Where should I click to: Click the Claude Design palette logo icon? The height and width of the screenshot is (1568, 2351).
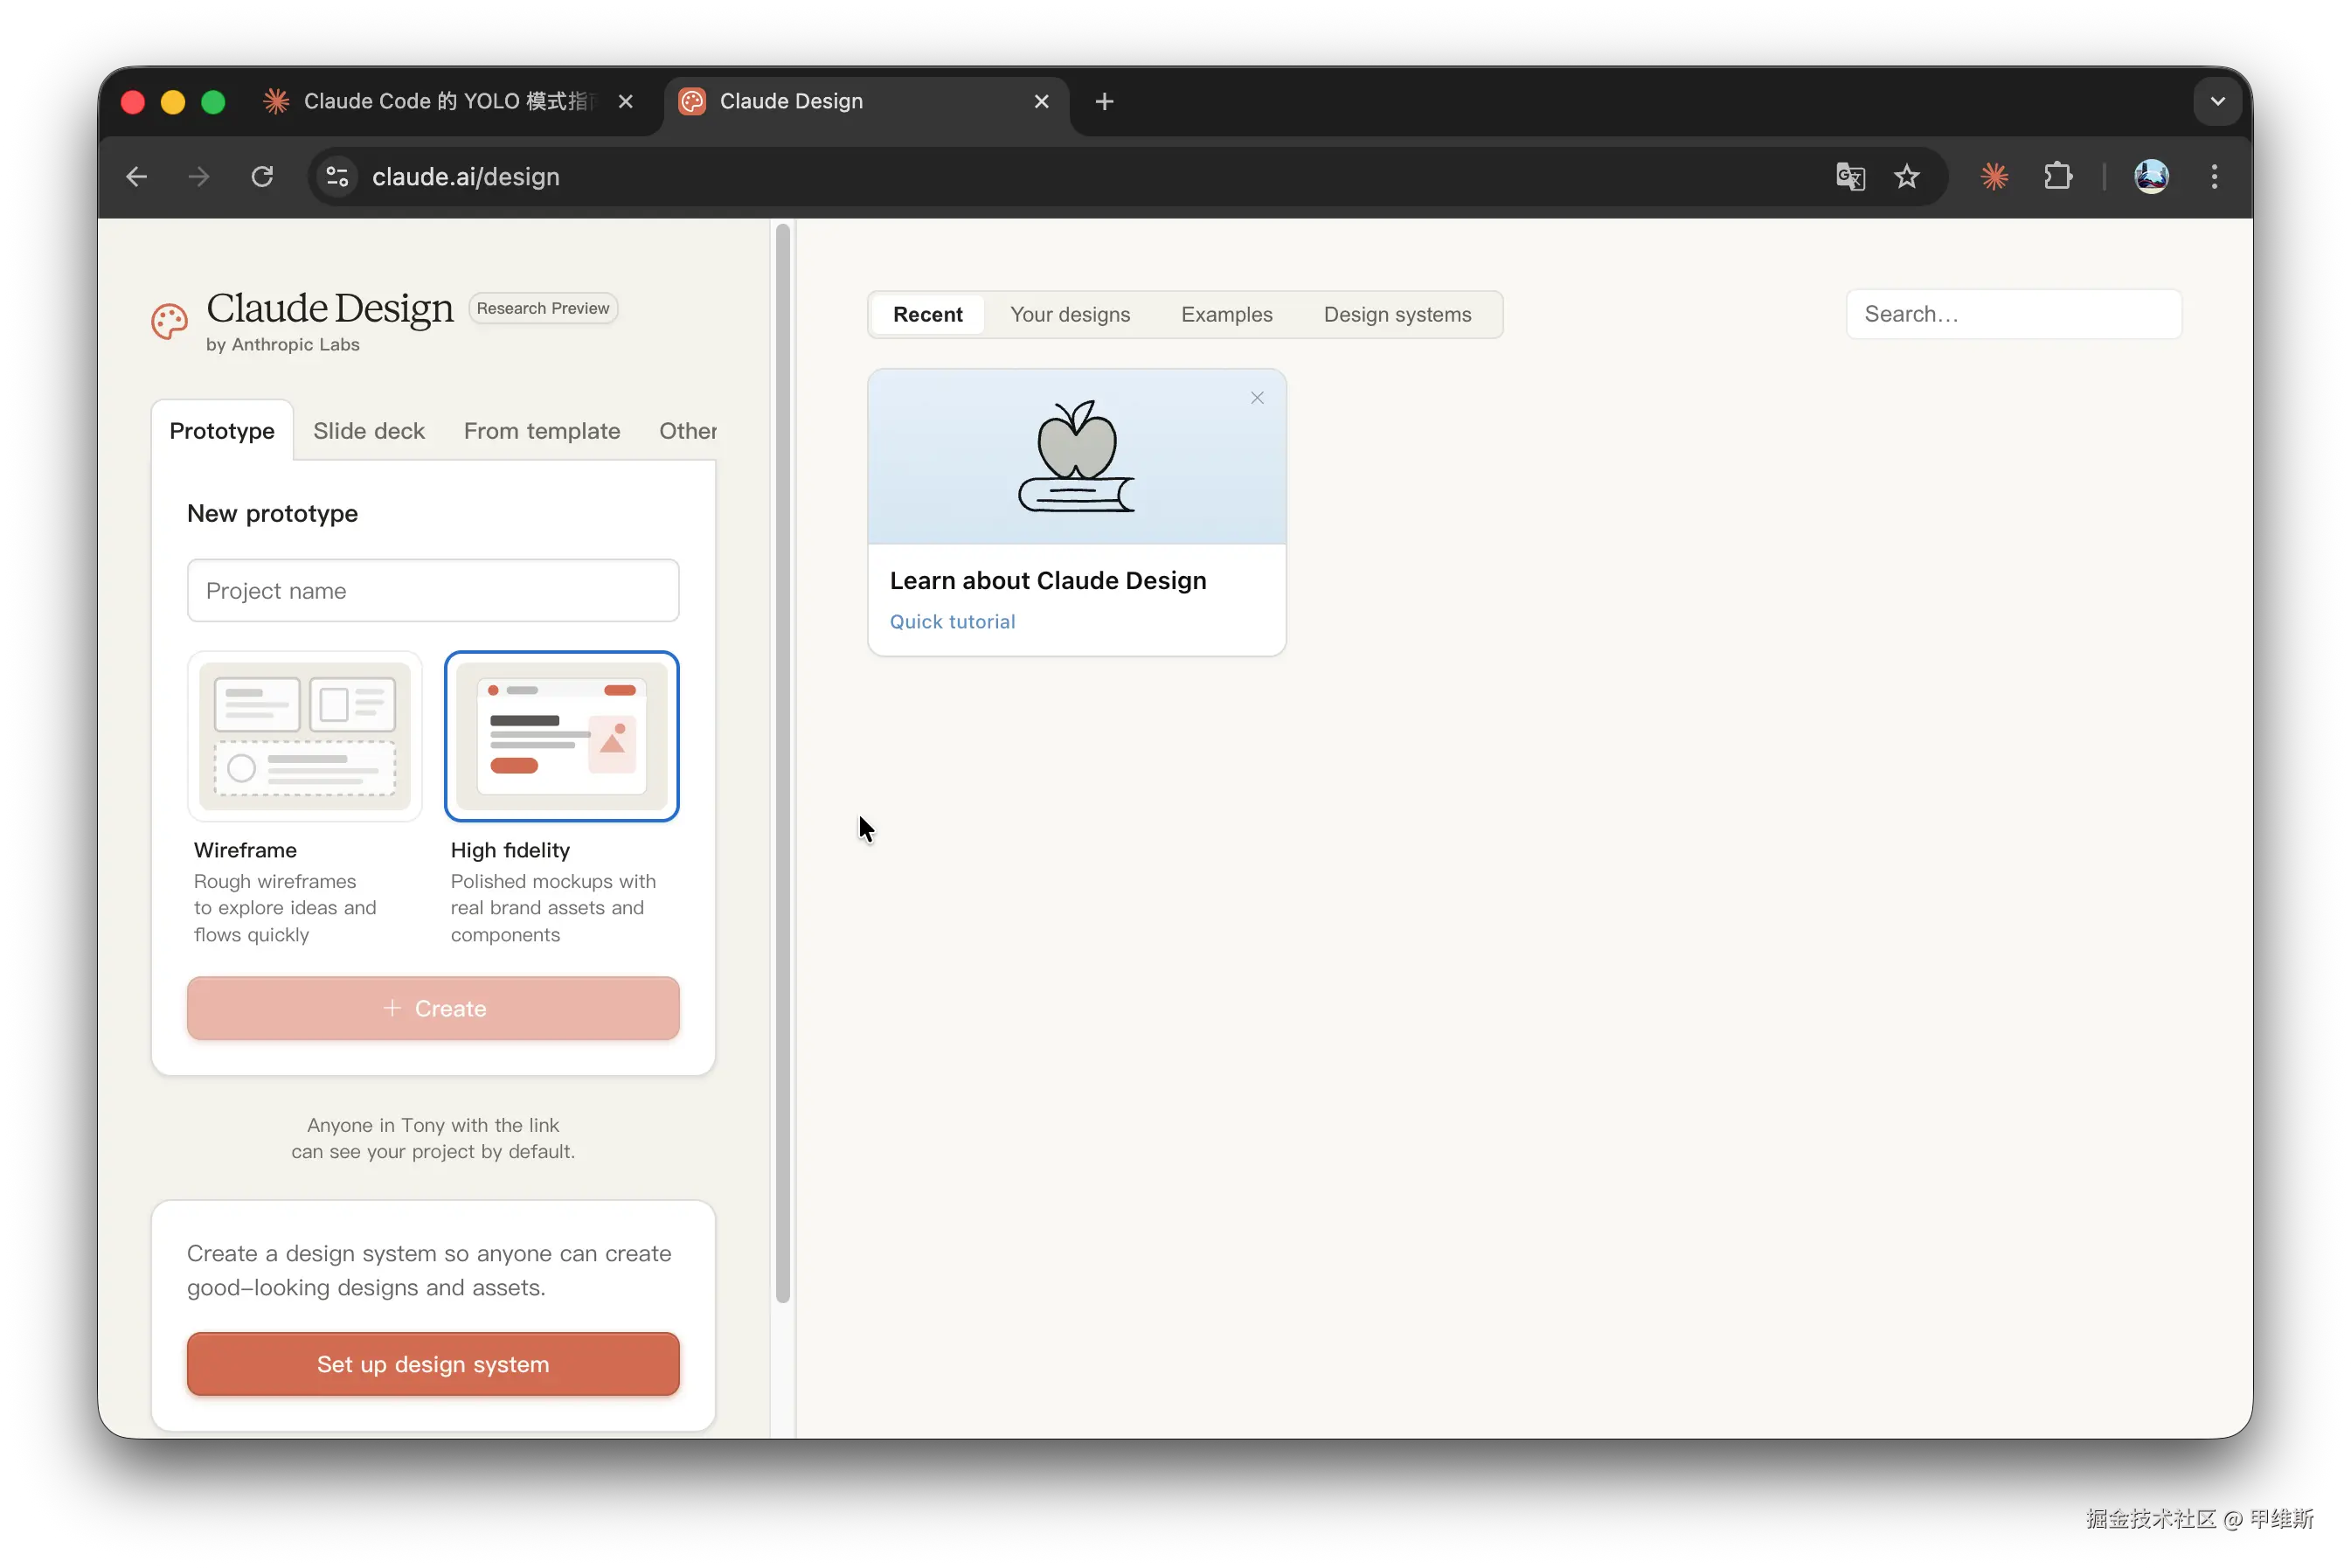[169, 322]
